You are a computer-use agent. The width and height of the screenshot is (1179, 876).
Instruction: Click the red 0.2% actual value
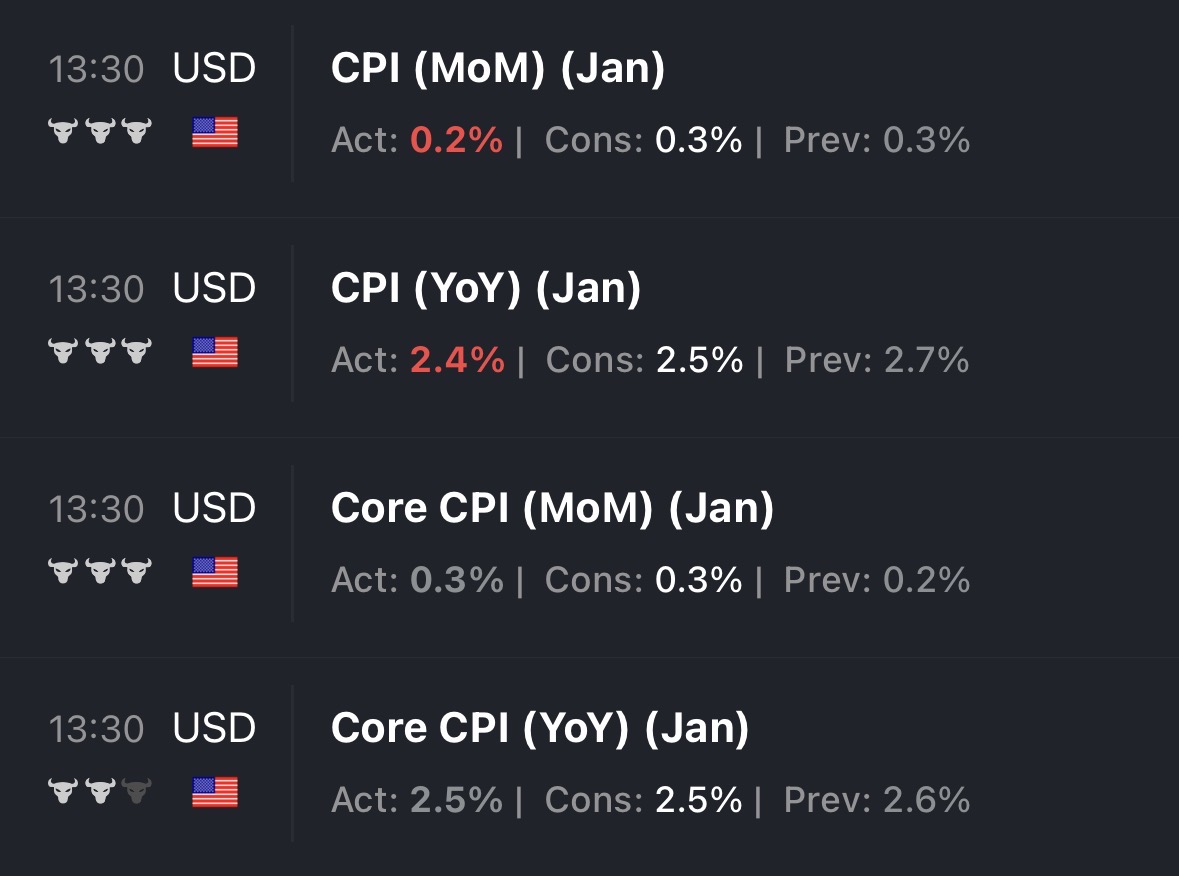click(x=456, y=141)
